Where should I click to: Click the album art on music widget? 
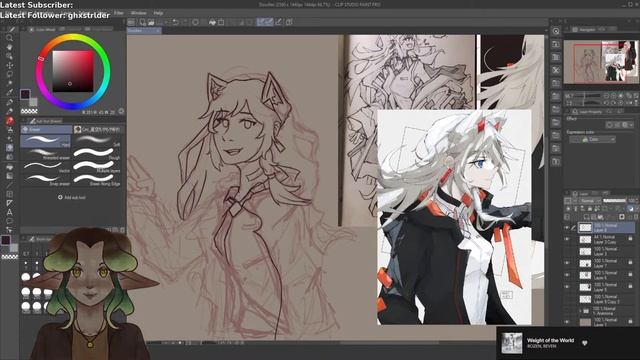click(511, 343)
